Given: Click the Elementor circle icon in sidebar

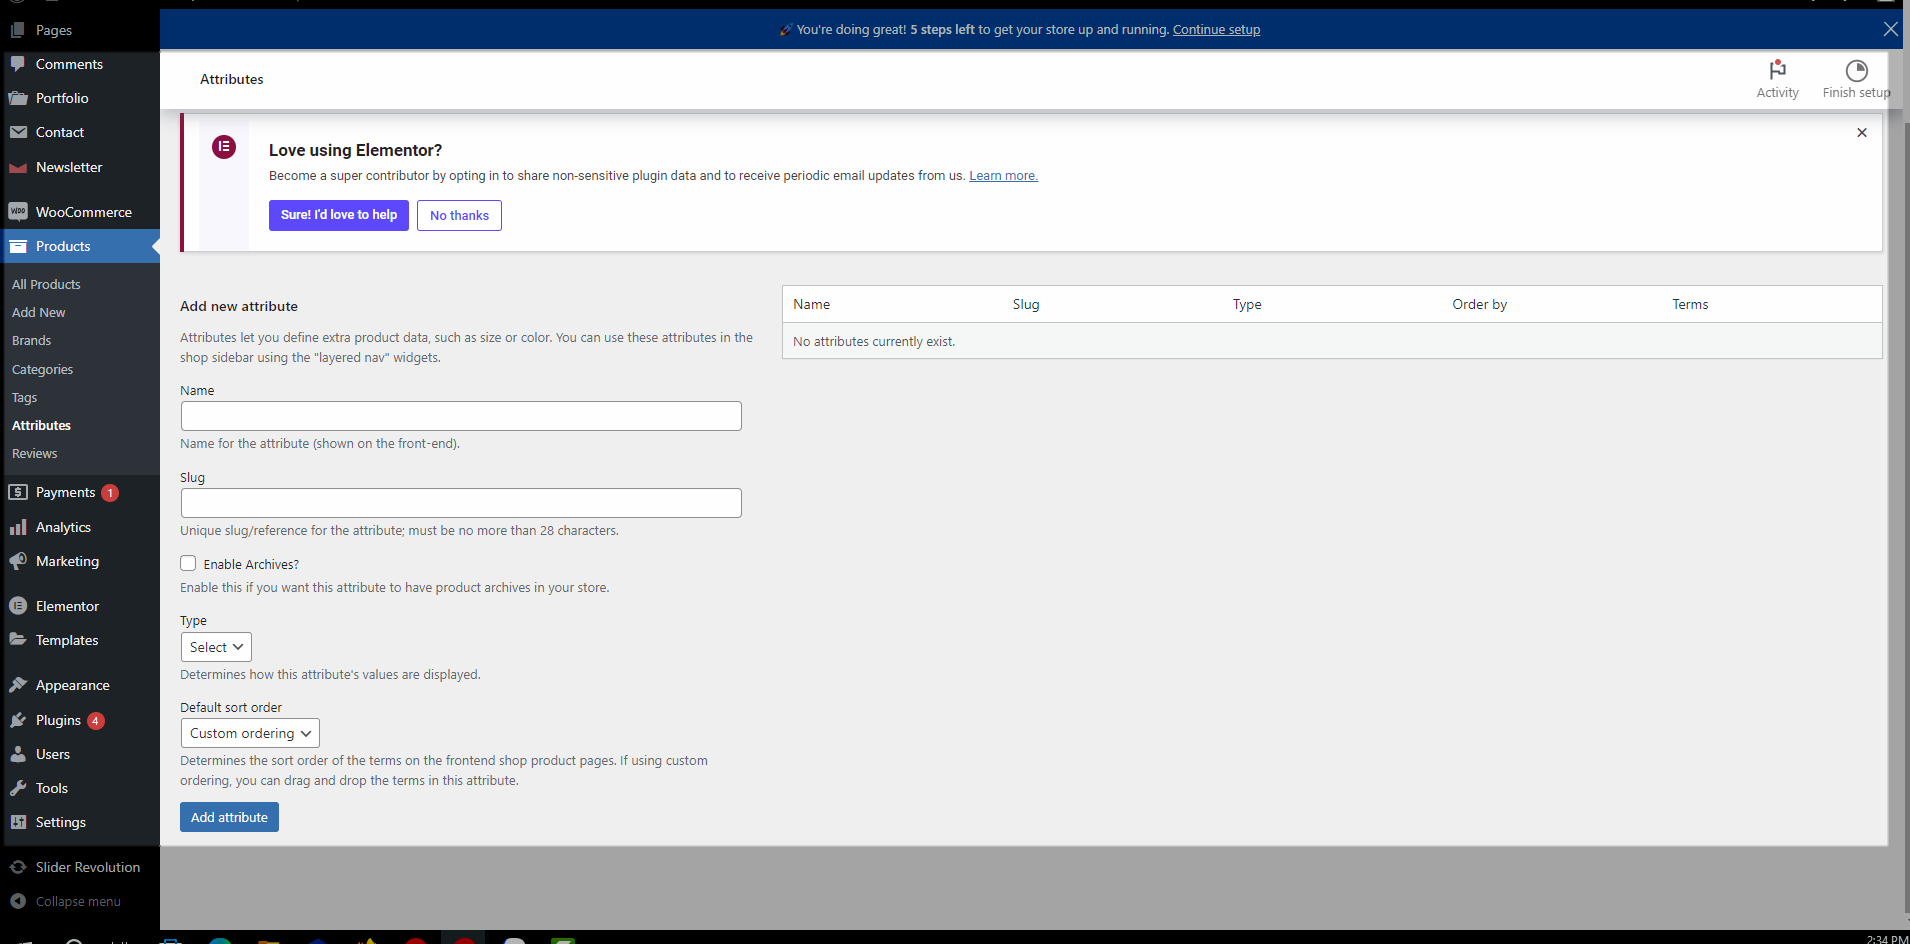Looking at the screenshot, I should [18, 606].
